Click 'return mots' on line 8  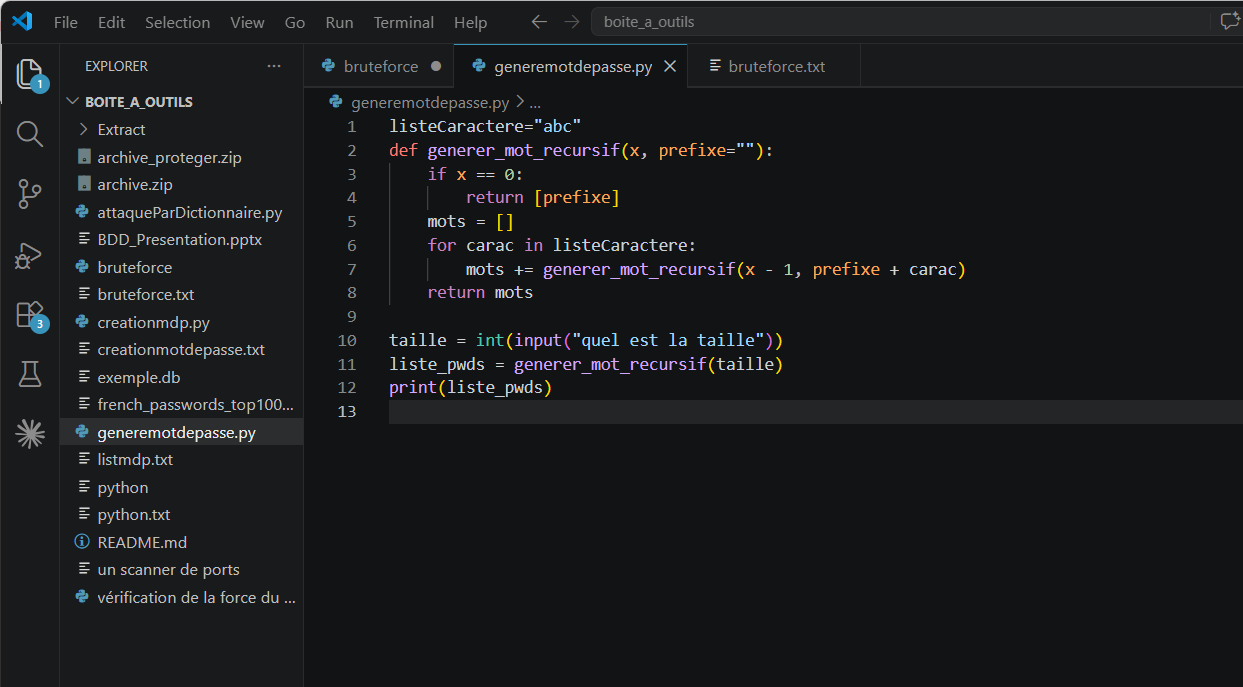click(480, 293)
